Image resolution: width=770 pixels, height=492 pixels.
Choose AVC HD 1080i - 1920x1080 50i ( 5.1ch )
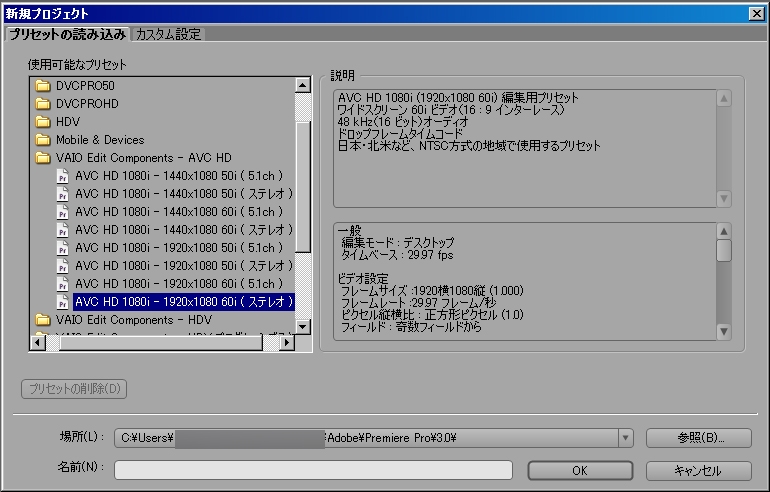pyautogui.click(x=179, y=248)
